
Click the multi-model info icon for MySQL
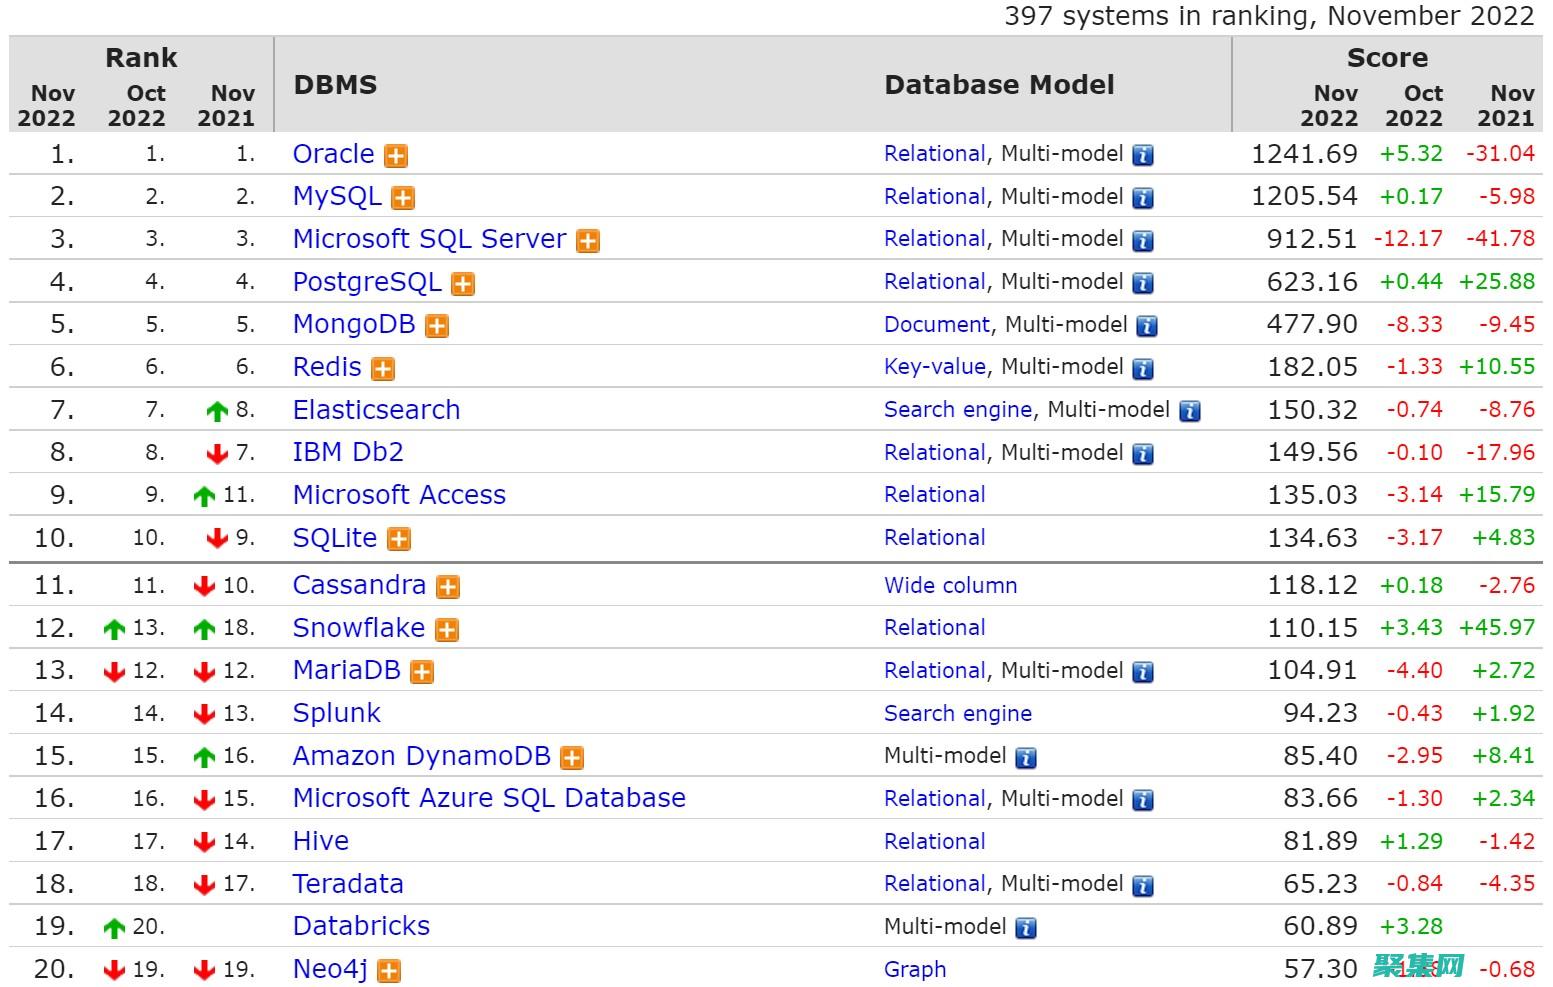[1141, 197]
